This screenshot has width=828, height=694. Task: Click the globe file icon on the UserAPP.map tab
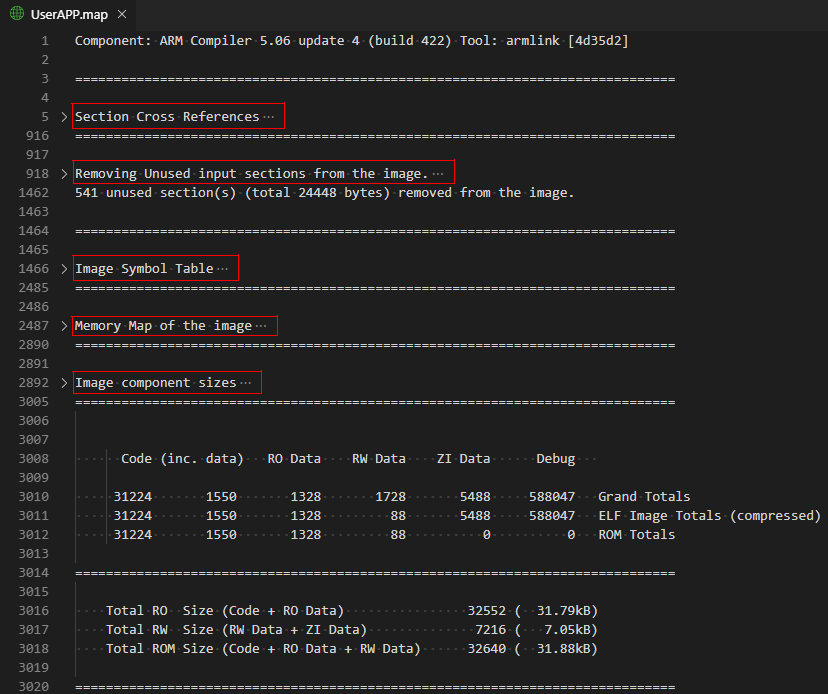17,14
